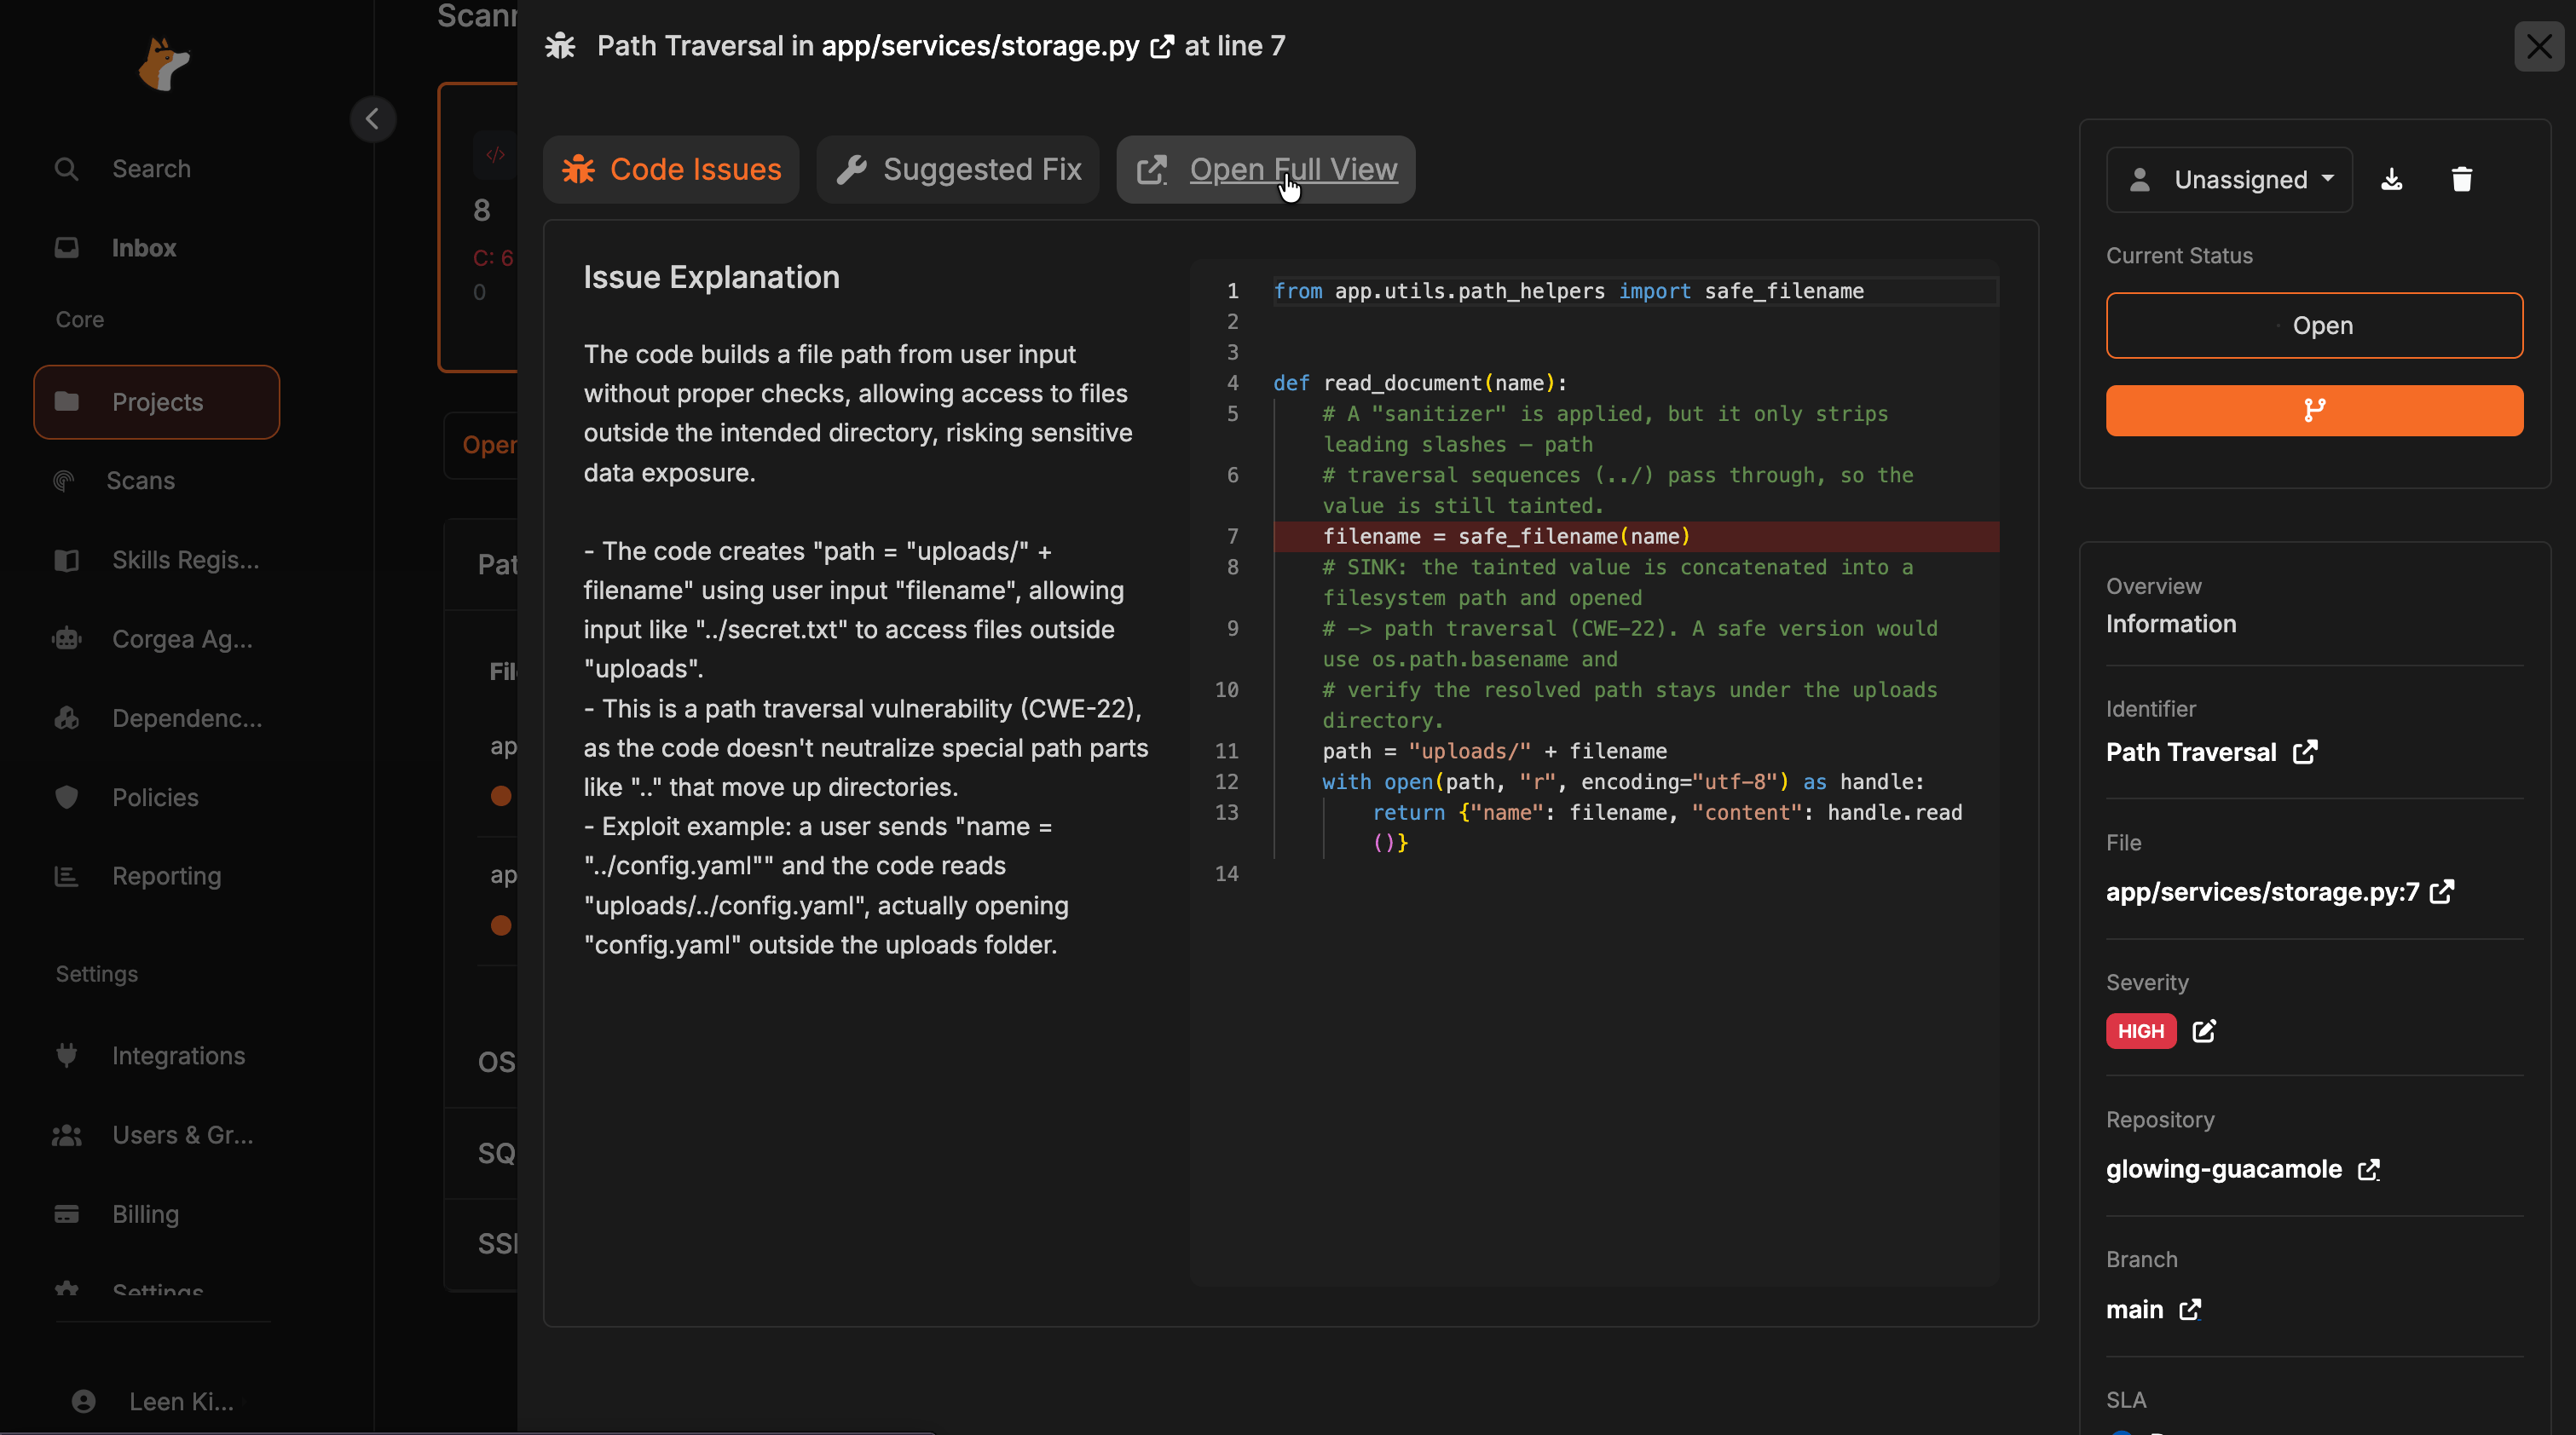The width and height of the screenshot is (2576, 1435).
Task: Open Skills Registry in the sidebar
Action: [156, 560]
